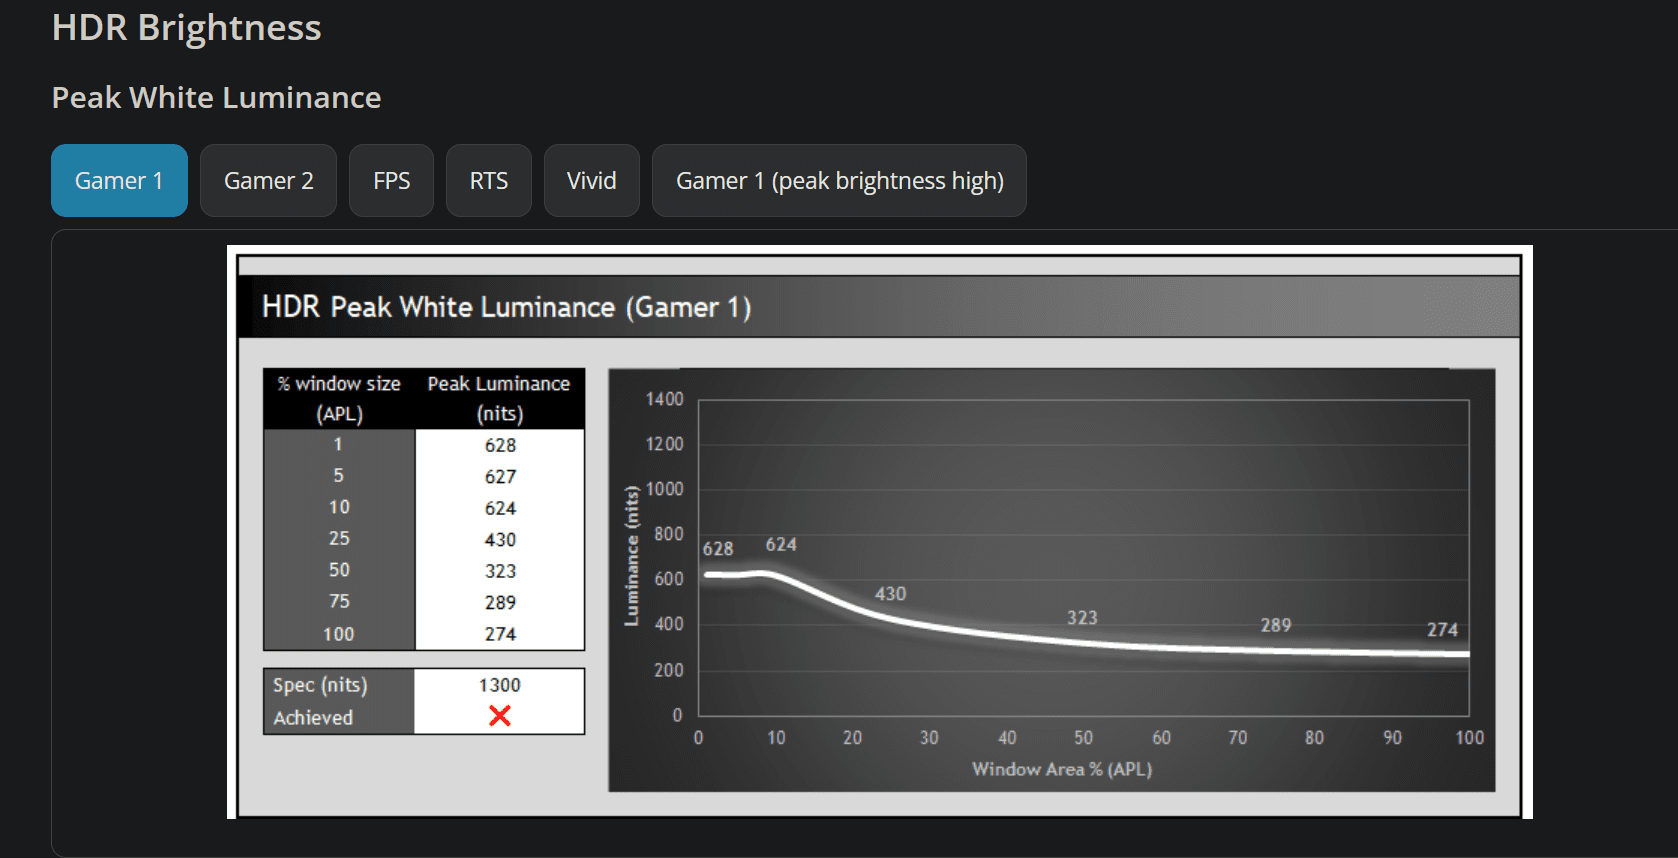Viewport: 1678px width, 858px height.
Task: Click the window size 75 row label
Action: click(x=339, y=602)
